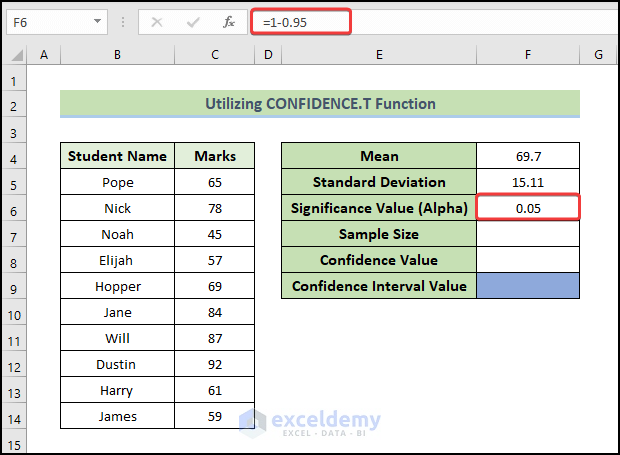The image size is (620, 455).
Task: Click the Select All corner triangle
Action: pyautogui.click(x=15, y=56)
